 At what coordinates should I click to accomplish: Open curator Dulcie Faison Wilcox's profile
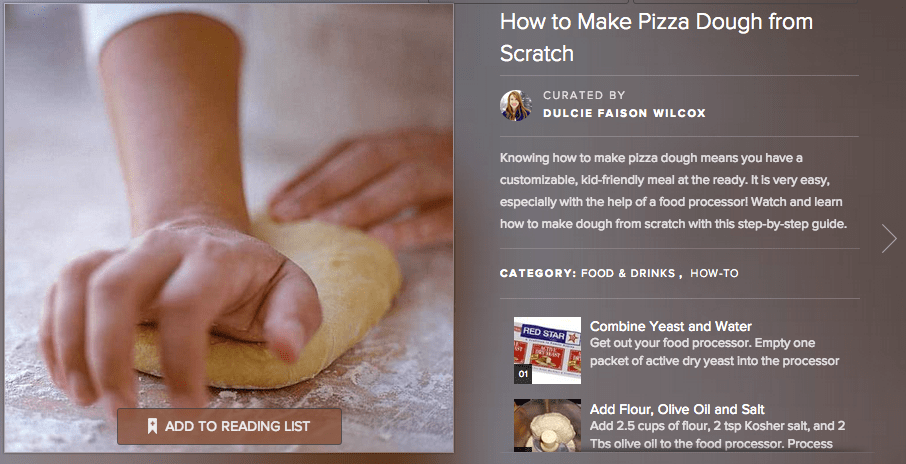(624, 113)
